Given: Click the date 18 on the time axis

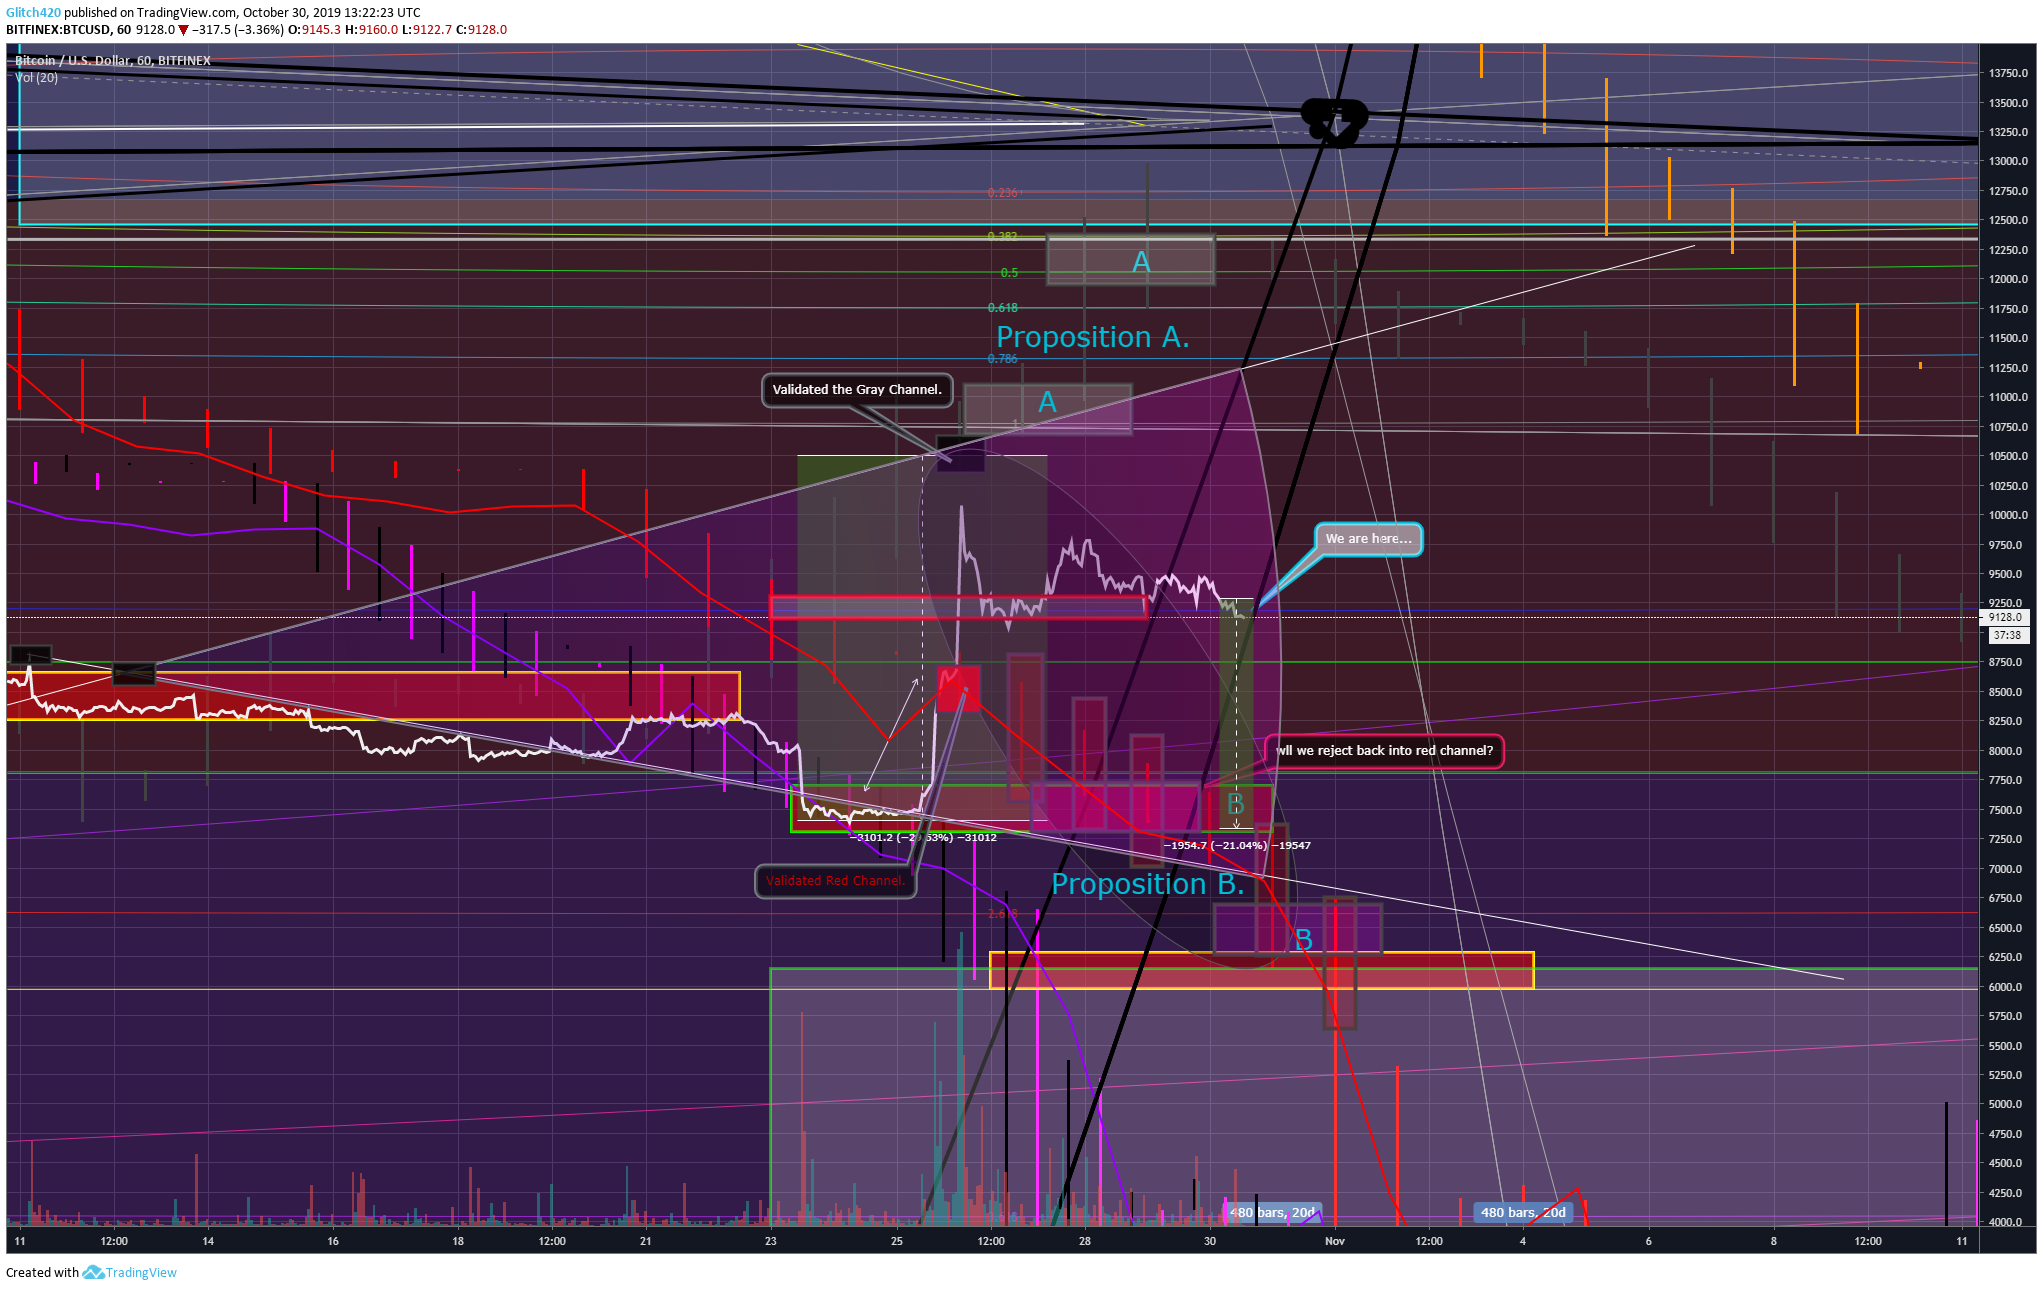Looking at the screenshot, I should 458,1241.
